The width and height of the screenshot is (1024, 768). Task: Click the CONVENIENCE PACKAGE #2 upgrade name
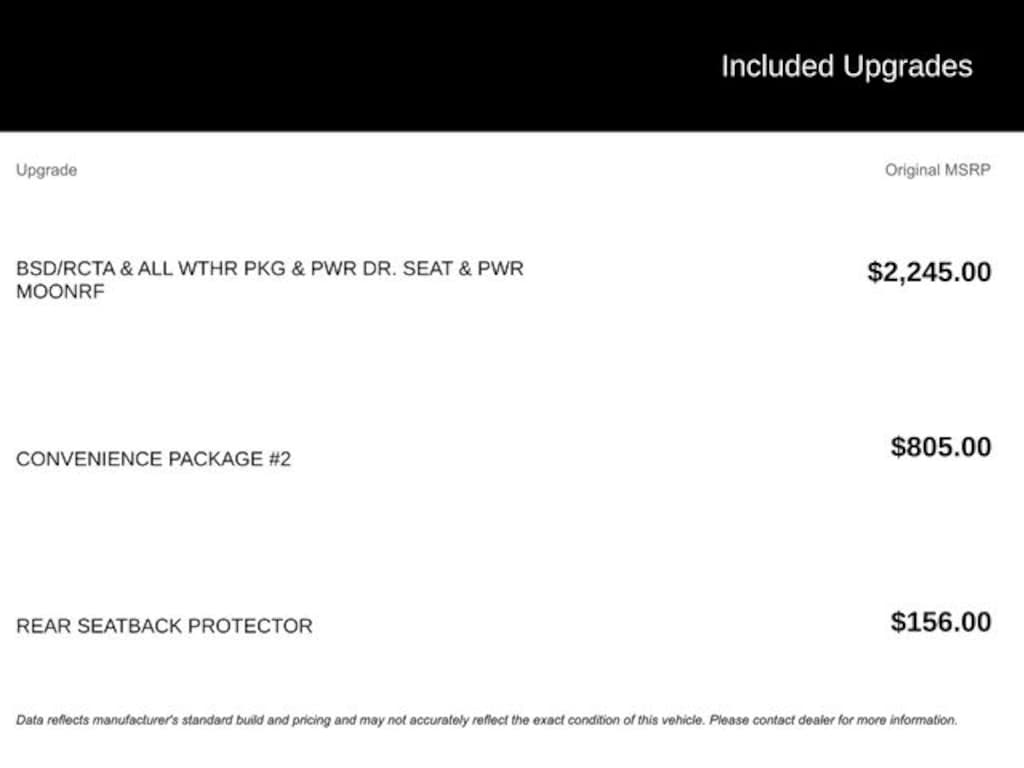(153, 459)
